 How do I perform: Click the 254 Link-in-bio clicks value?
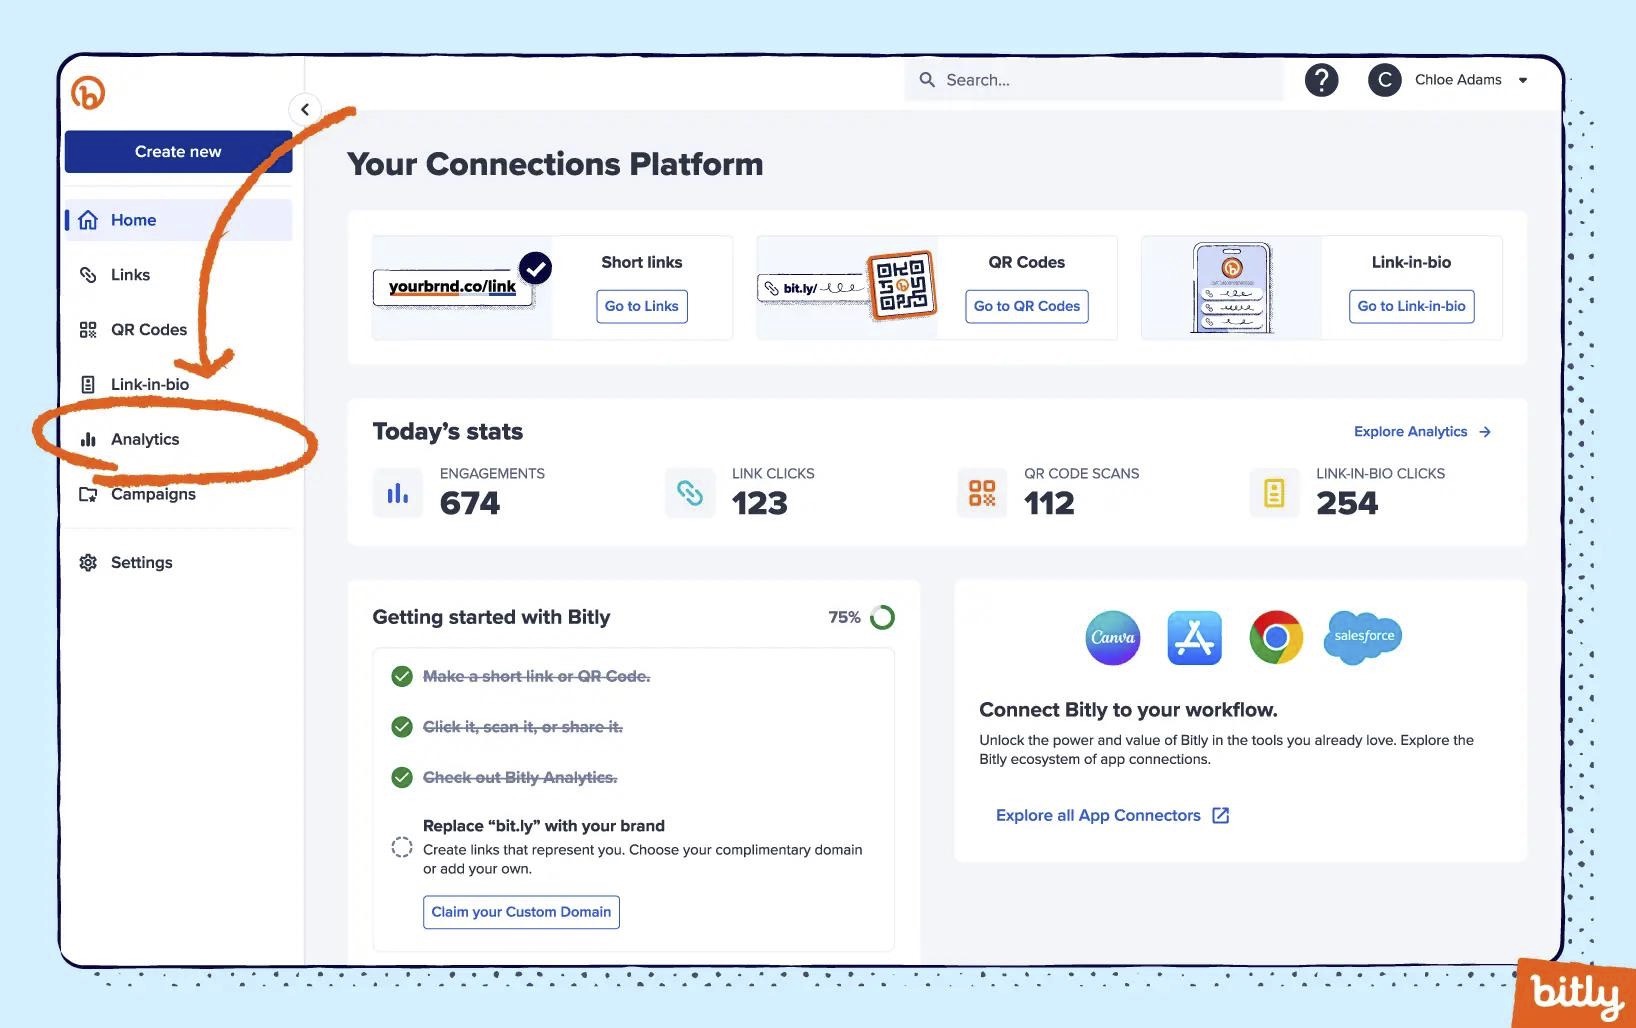point(1347,503)
